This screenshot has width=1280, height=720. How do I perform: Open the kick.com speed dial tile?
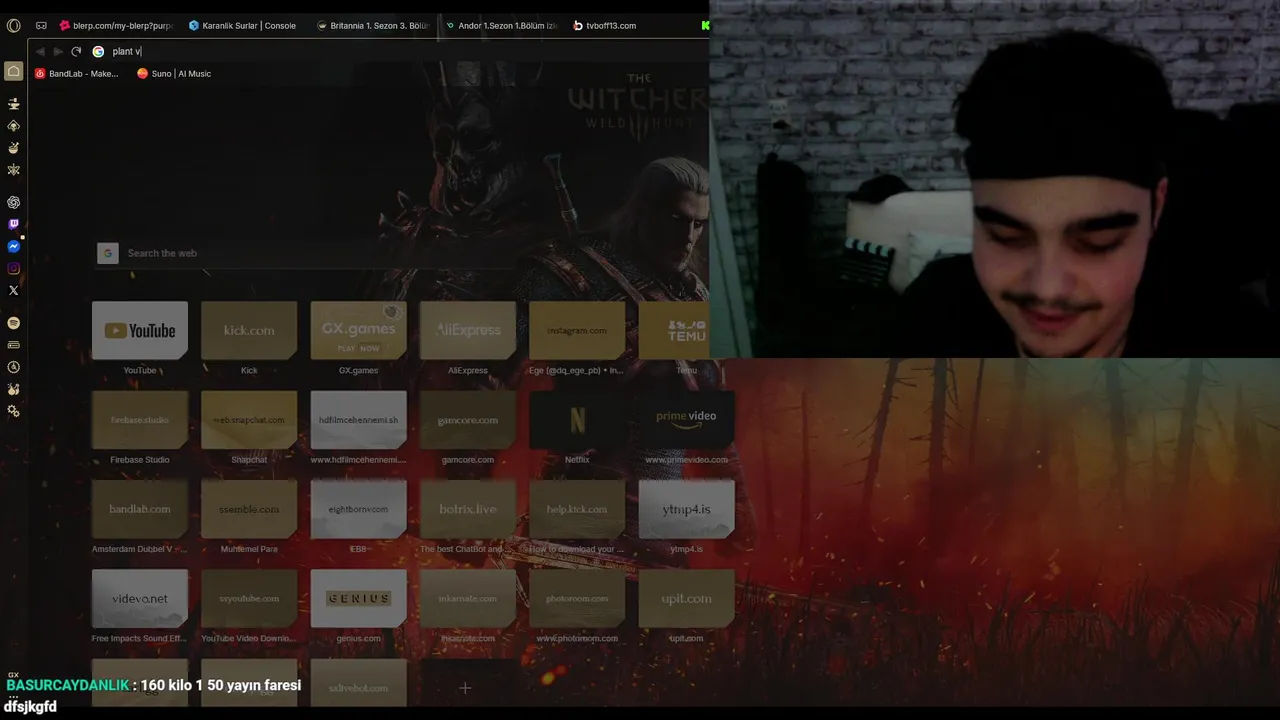pos(249,330)
